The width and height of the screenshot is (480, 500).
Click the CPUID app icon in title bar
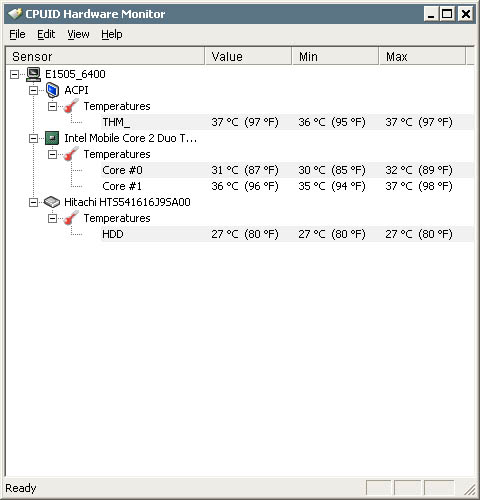click(x=15, y=14)
